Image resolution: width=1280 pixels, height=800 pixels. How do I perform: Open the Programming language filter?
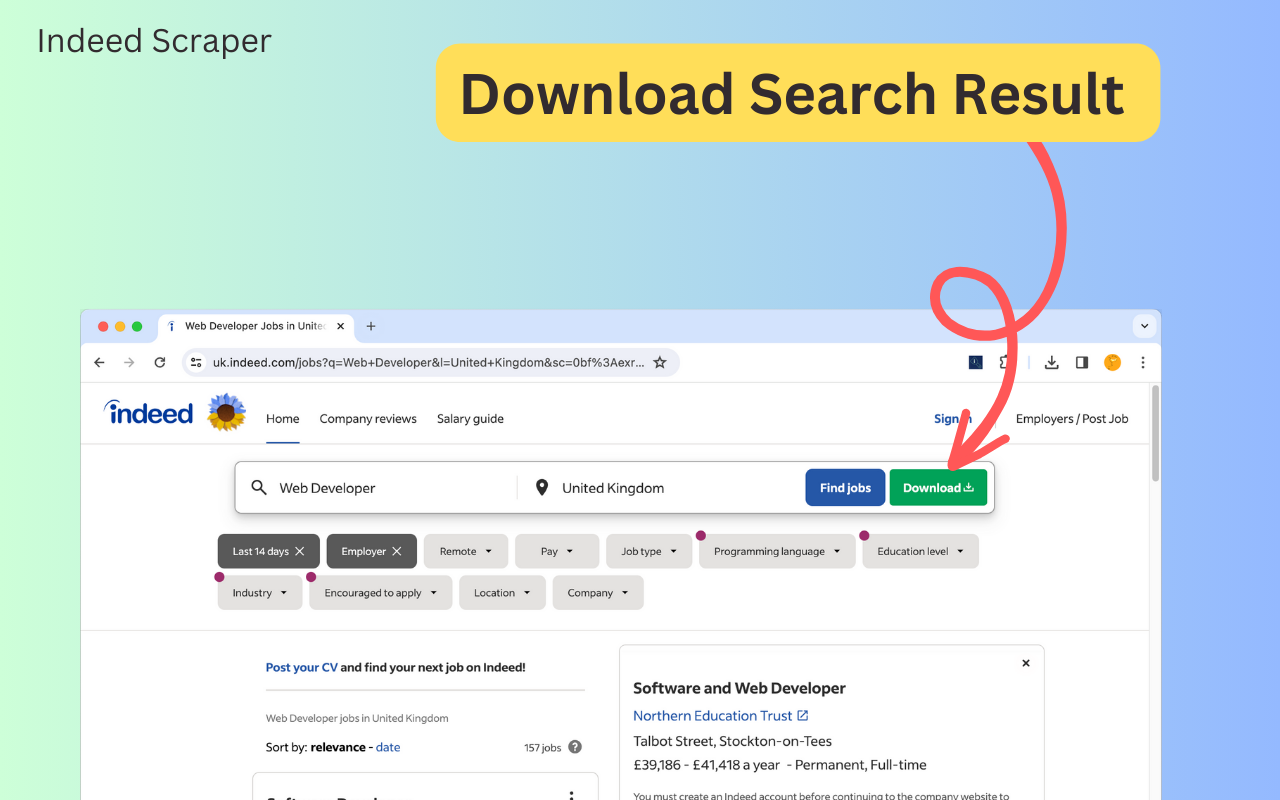click(777, 551)
